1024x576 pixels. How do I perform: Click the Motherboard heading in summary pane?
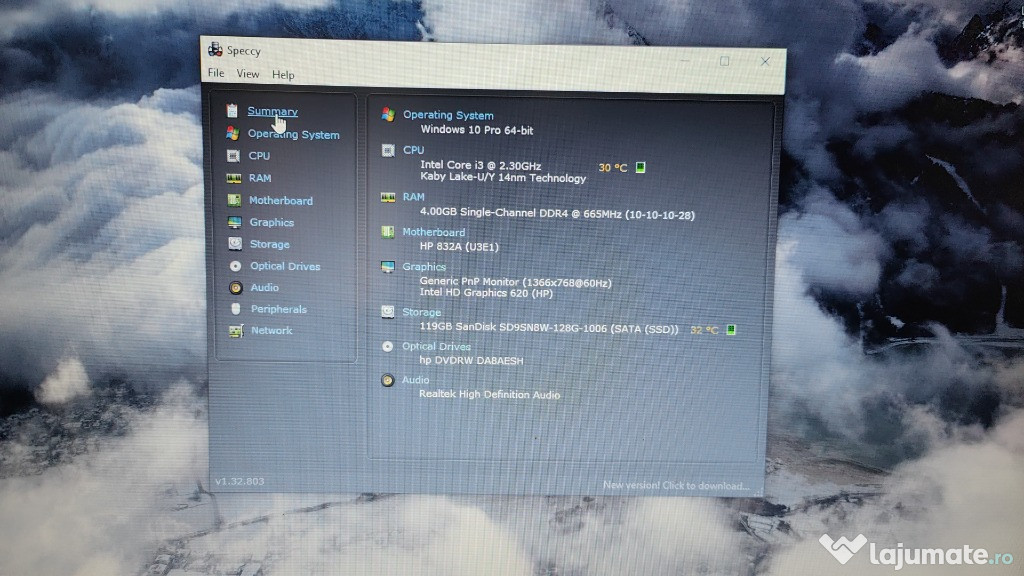[433, 232]
